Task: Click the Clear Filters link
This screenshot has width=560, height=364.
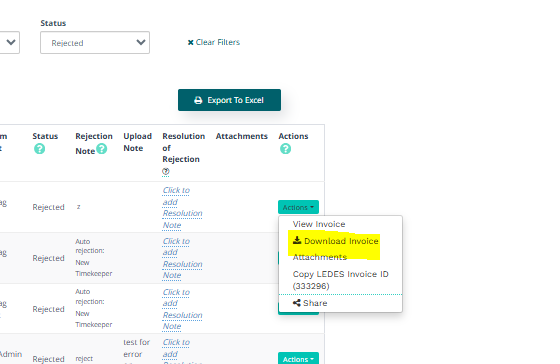Action: click(214, 42)
